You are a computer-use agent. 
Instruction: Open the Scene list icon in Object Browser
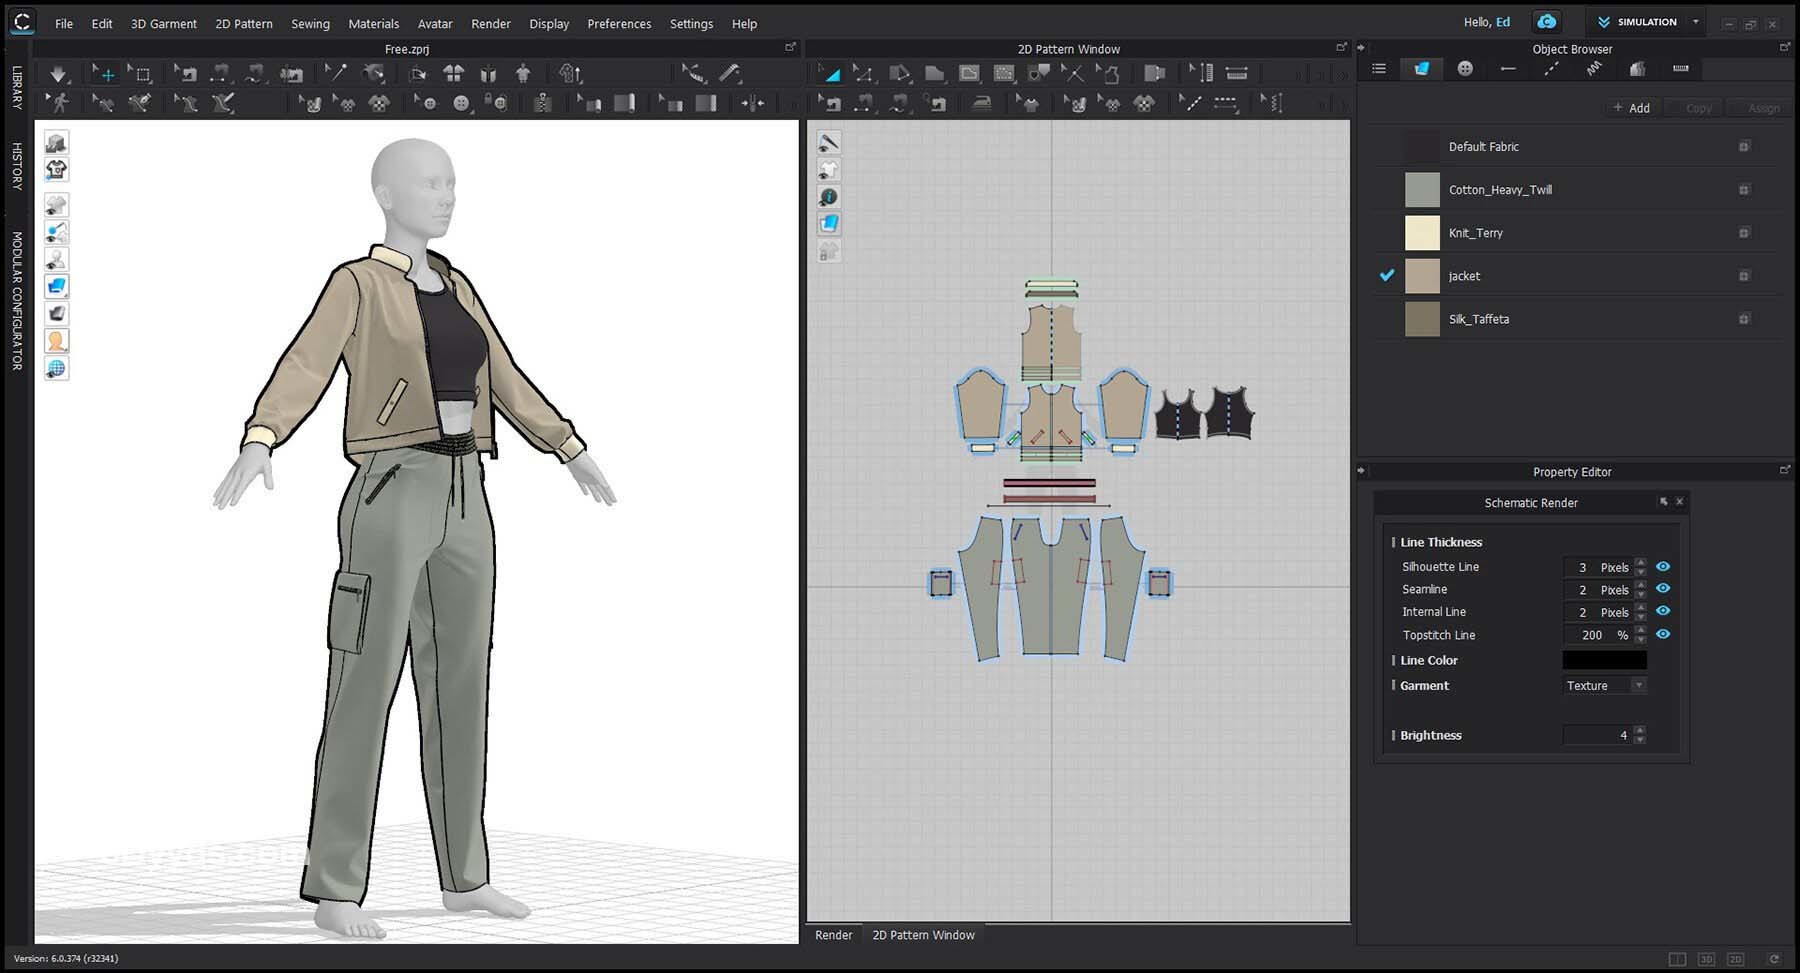(x=1379, y=69)
